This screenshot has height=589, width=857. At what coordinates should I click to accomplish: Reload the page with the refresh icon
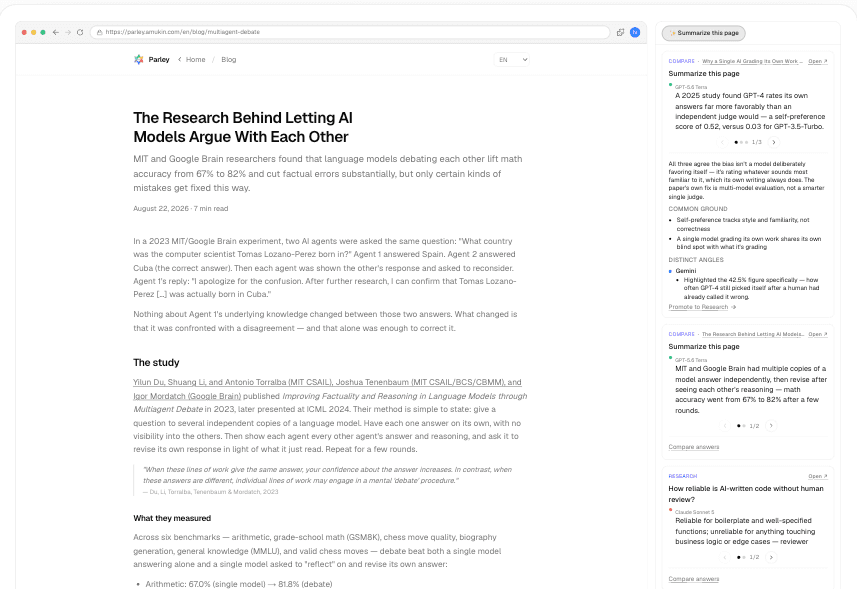coord(80,32)
